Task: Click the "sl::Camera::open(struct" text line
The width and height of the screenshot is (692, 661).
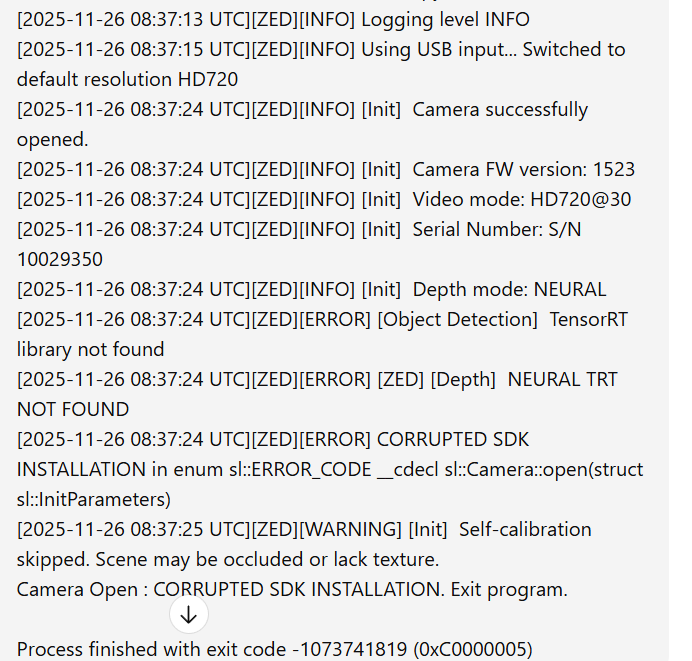Action: [x=330, y=469]
